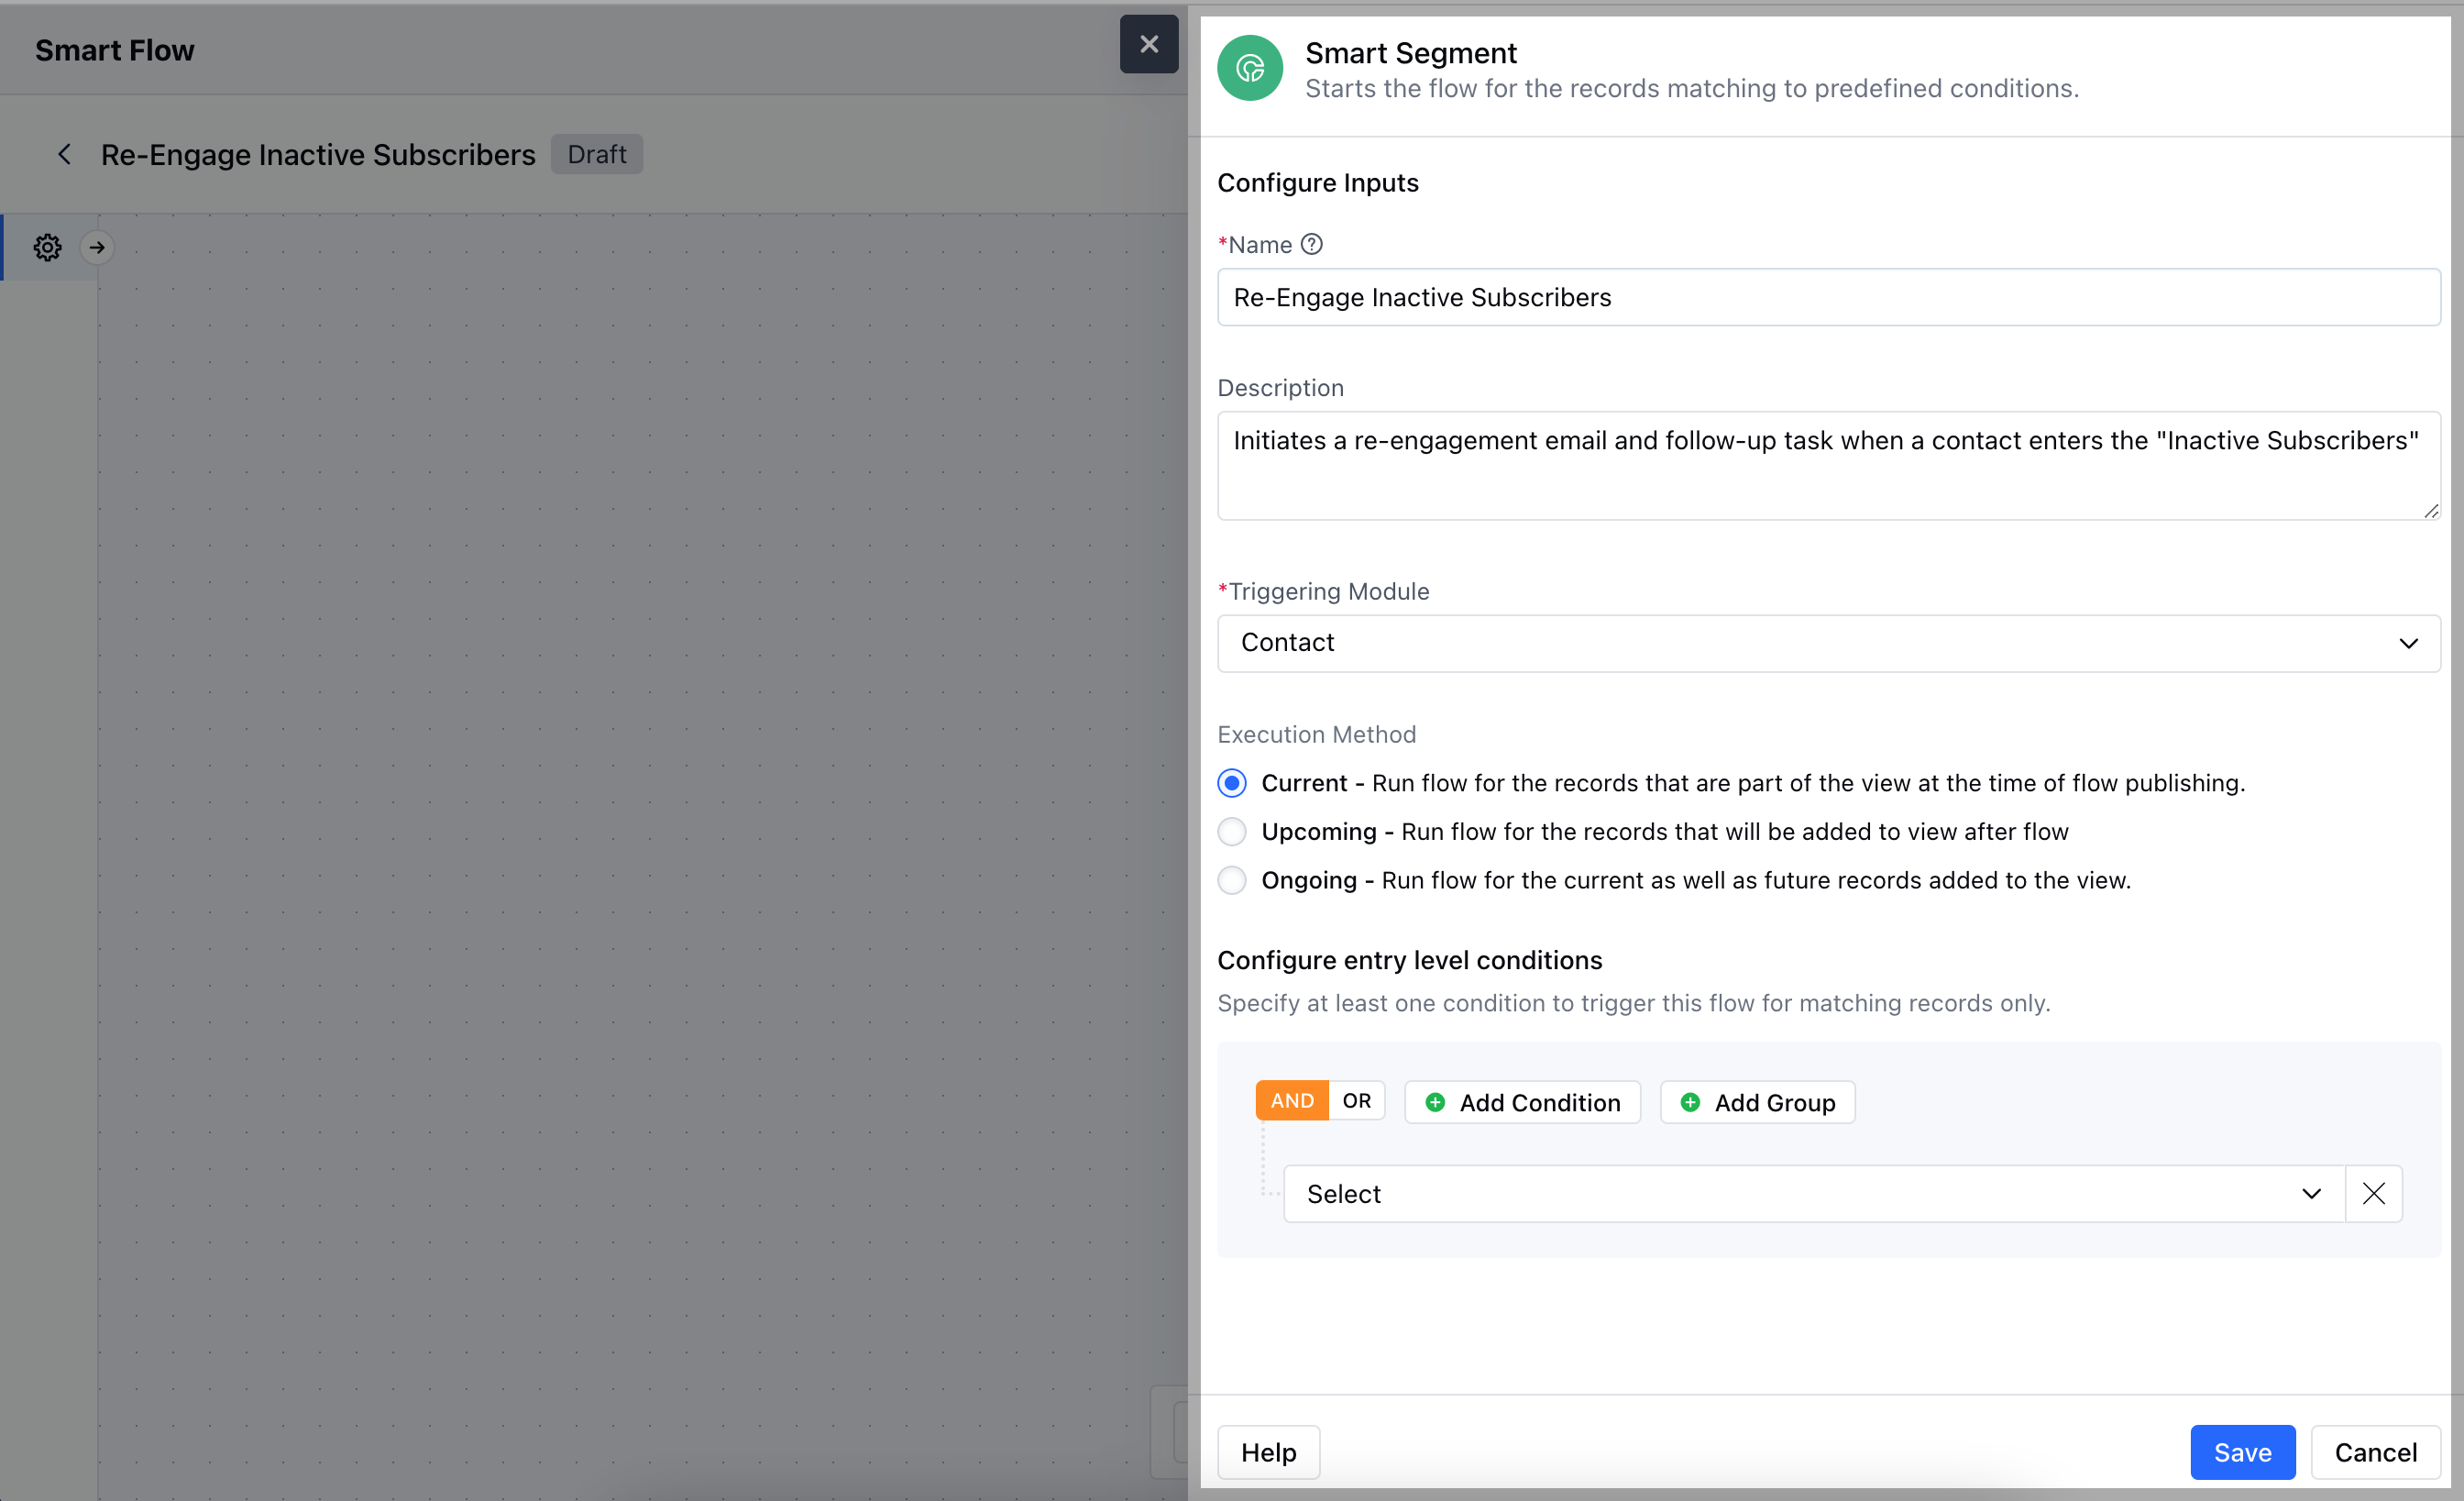Image resolution: width=2464 pixels, height=1501 pixels.
Task: Click Add Condition button
Action: pyautogui.click(x=1522, y=1102)
